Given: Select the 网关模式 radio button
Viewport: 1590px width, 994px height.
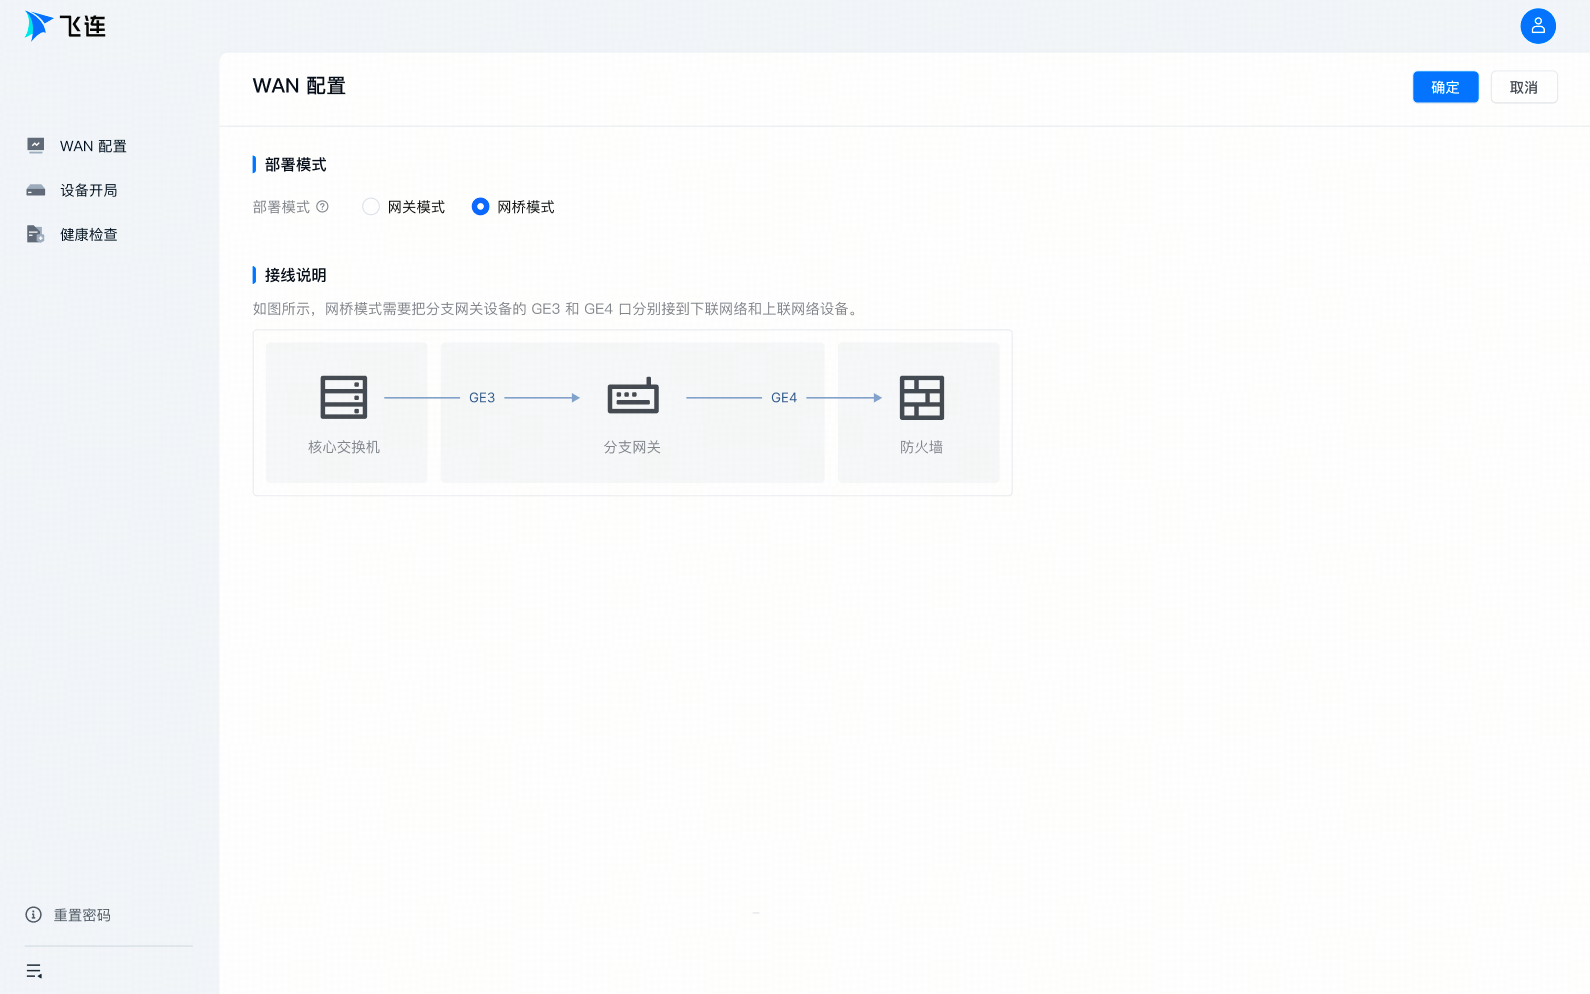Looking at the screenshot, I should click(x=371, y=207).
